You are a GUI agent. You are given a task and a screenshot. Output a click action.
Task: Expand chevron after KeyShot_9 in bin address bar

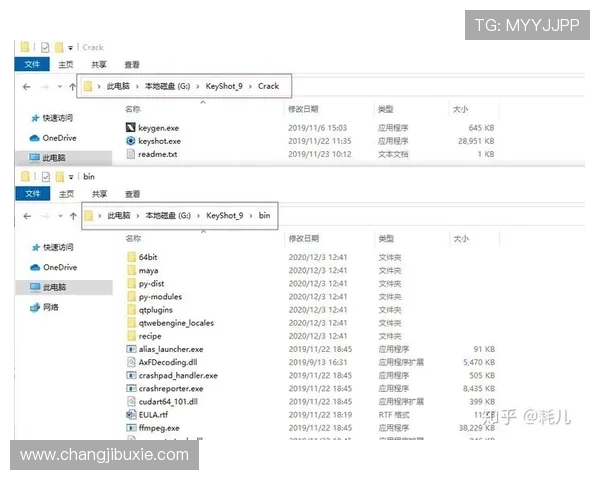pyautogui.click(x=251, y=216)
